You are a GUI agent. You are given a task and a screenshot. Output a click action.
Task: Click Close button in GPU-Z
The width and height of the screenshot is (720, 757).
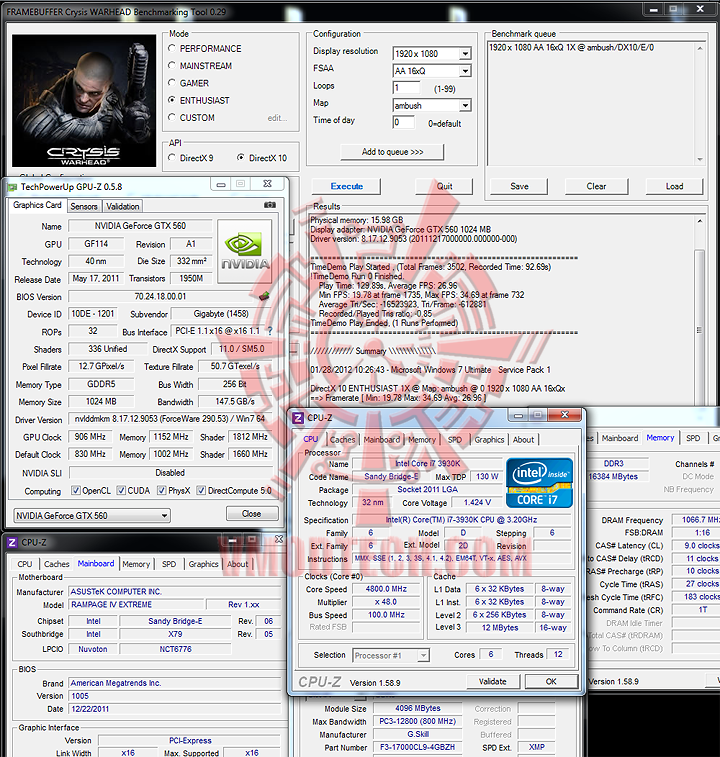click(252, 514)
